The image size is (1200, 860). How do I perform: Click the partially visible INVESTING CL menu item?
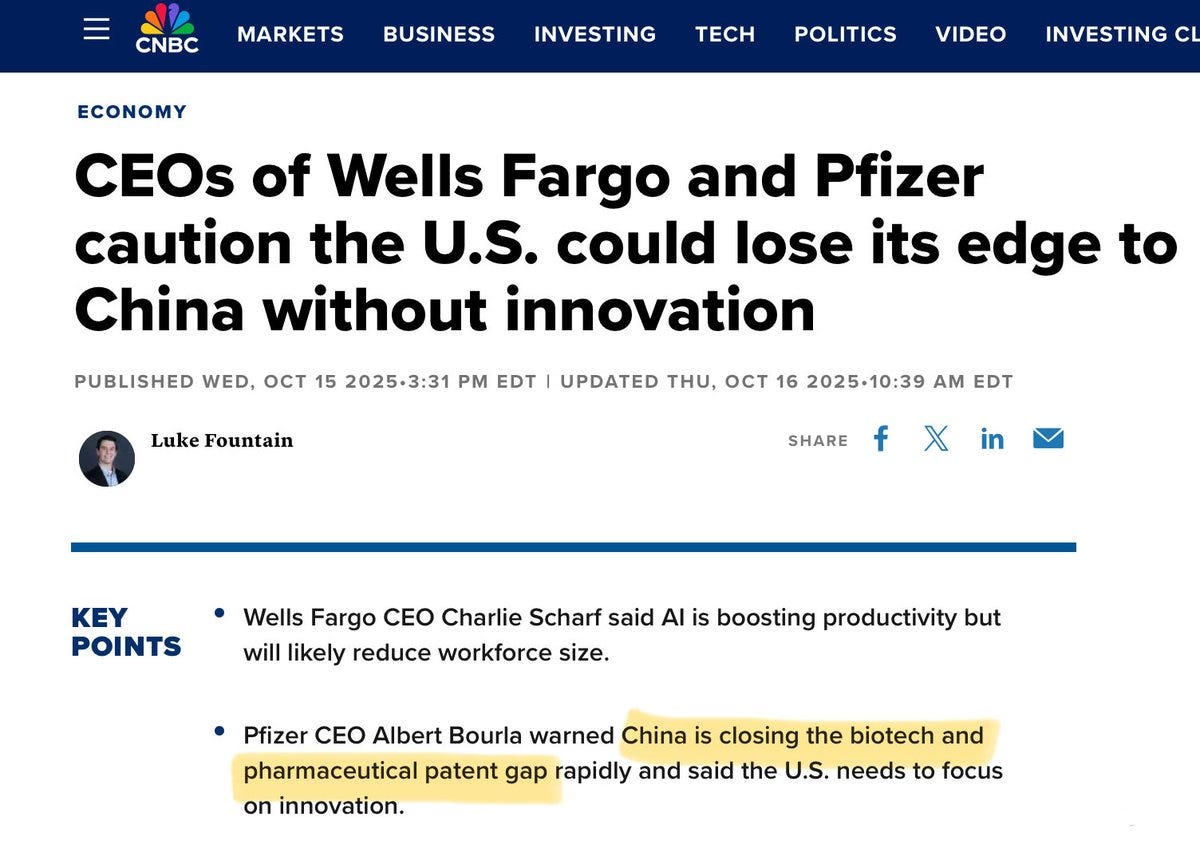click(x=1120, y=34)
